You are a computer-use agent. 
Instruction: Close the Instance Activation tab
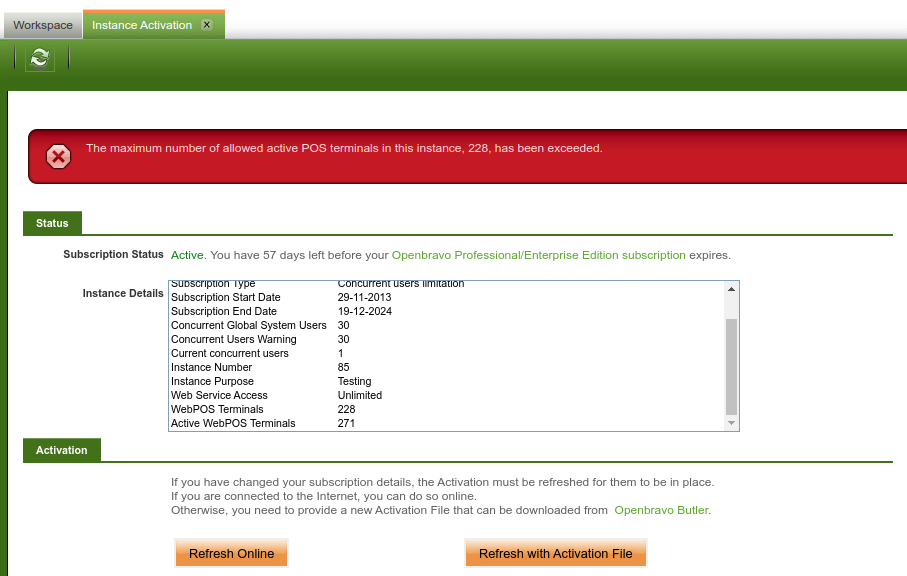pos(207,24)
